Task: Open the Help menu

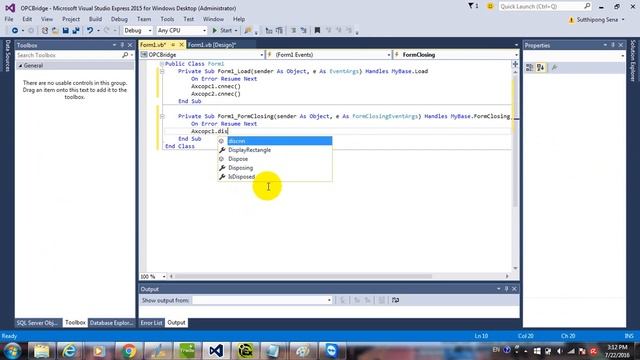Action: pyautogui.click(x=239, y=19)
